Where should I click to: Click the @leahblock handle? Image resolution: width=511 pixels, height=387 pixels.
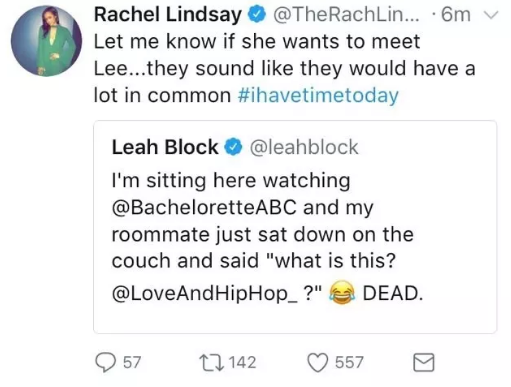(x=304, y=147)
